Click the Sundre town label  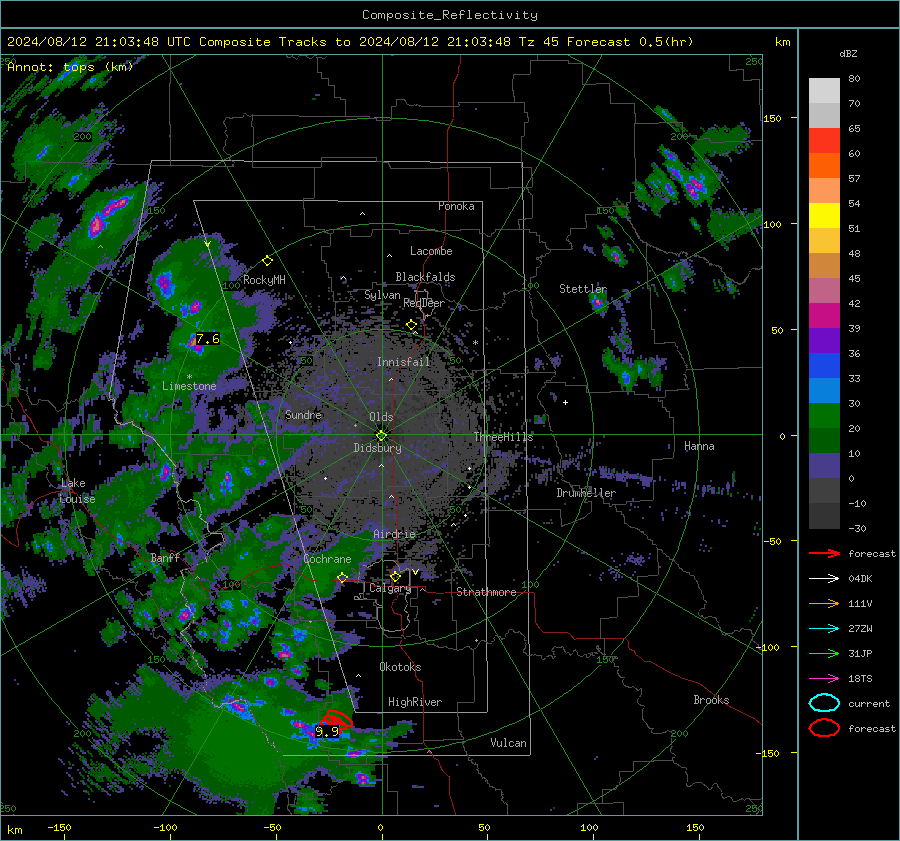click(x=303, y=414)
